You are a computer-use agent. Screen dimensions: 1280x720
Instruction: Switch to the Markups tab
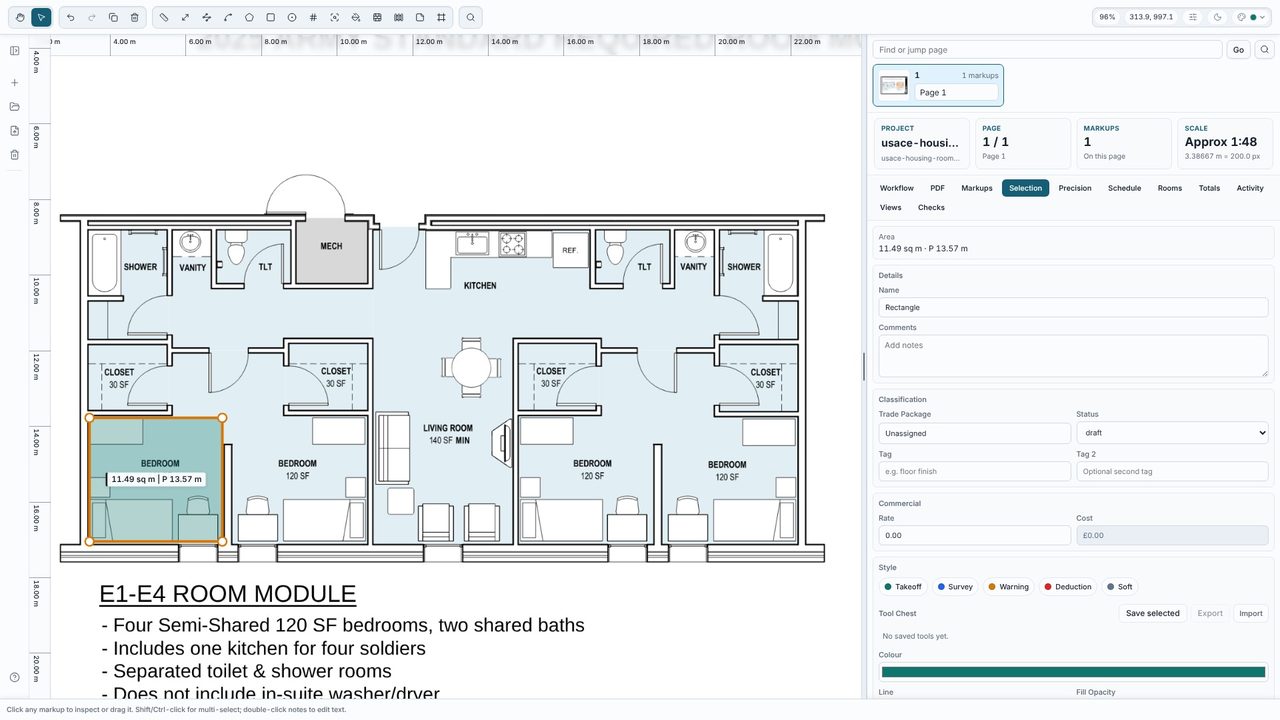977,188
